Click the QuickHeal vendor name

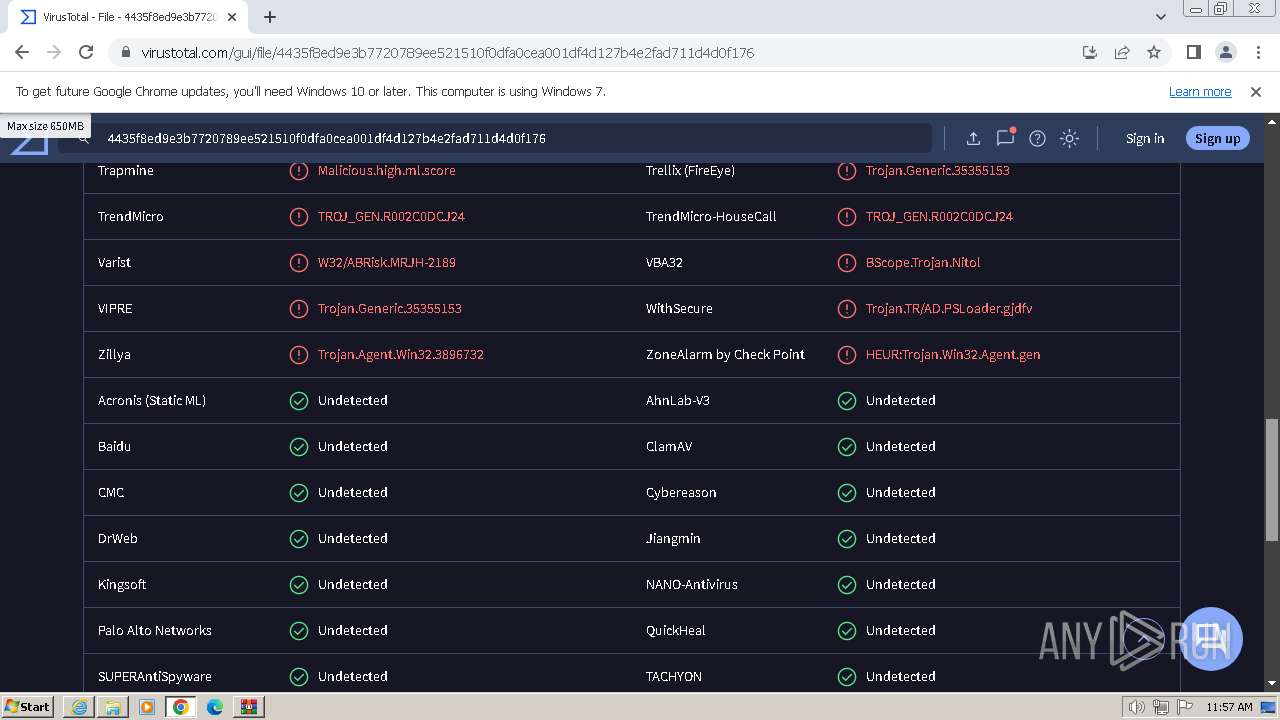676,630
